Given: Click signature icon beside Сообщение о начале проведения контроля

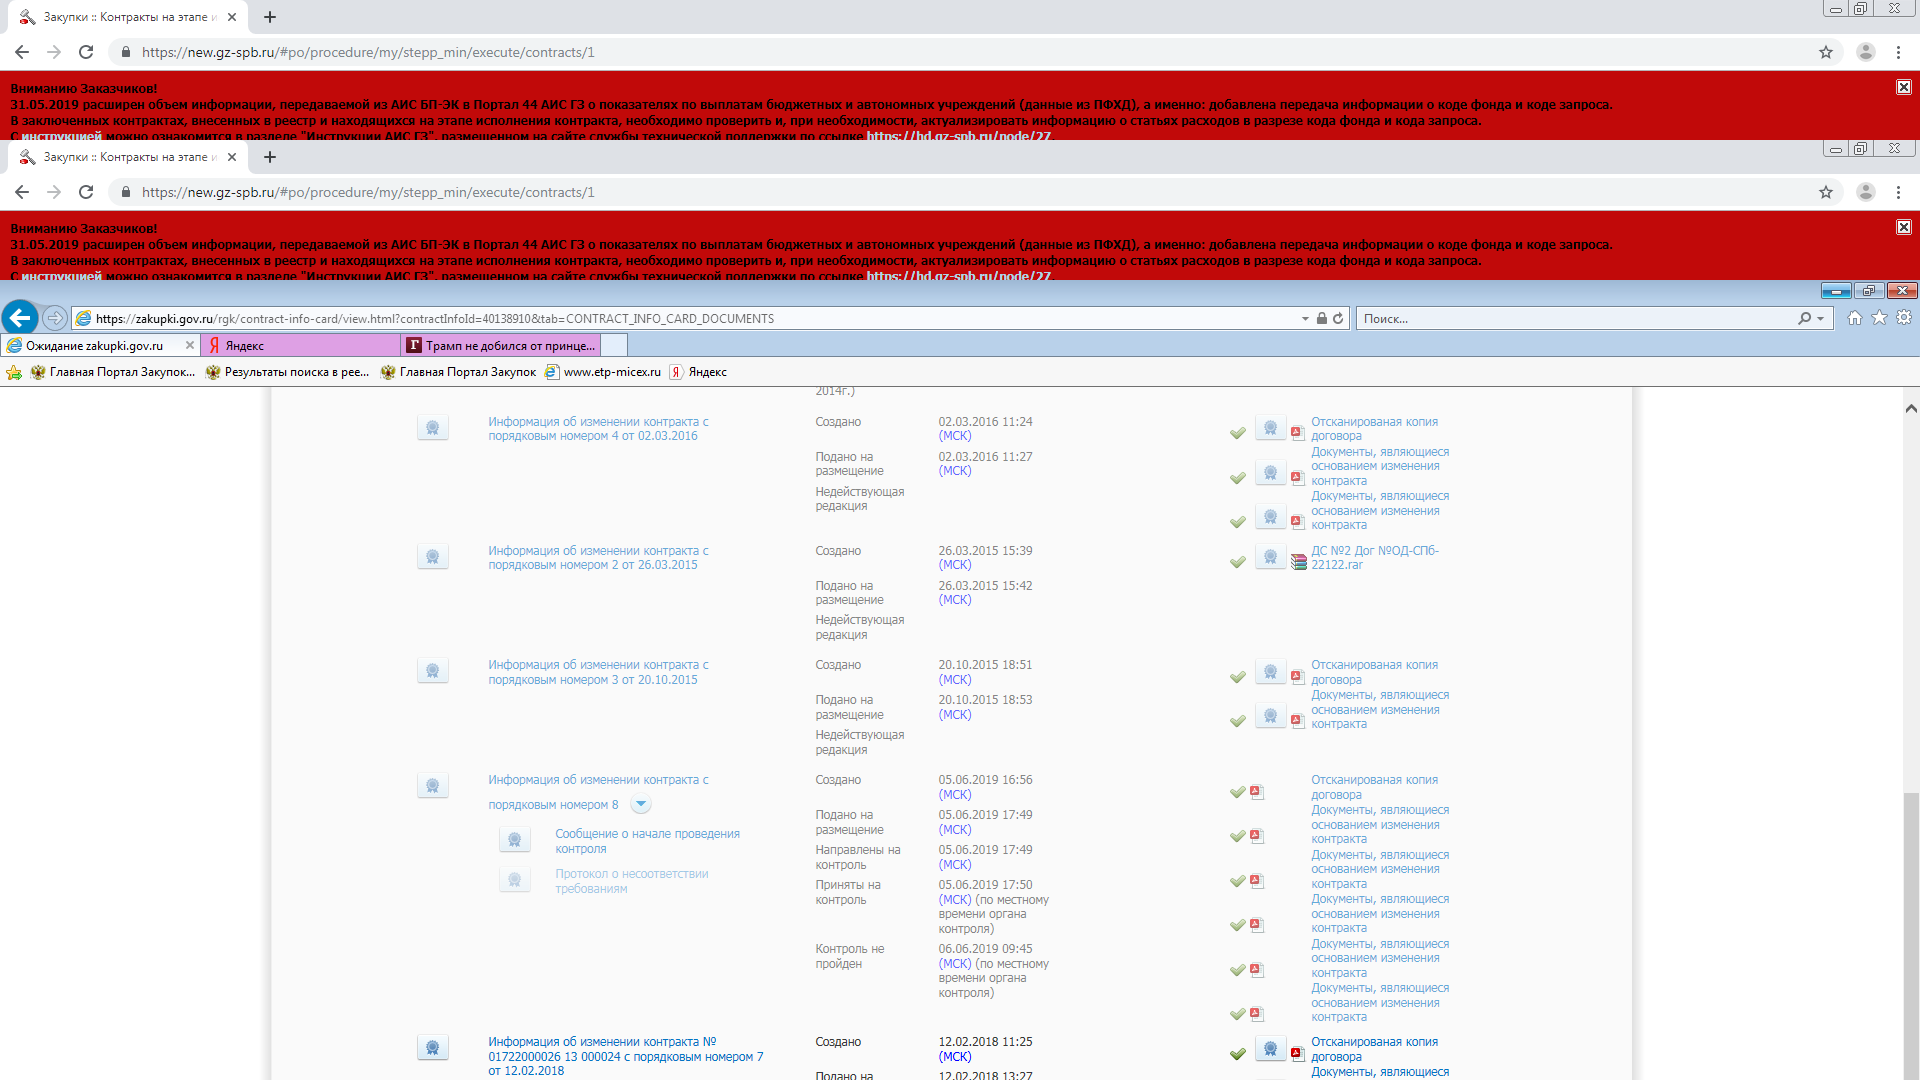Looking at the screenshot, I should [514, 840].
